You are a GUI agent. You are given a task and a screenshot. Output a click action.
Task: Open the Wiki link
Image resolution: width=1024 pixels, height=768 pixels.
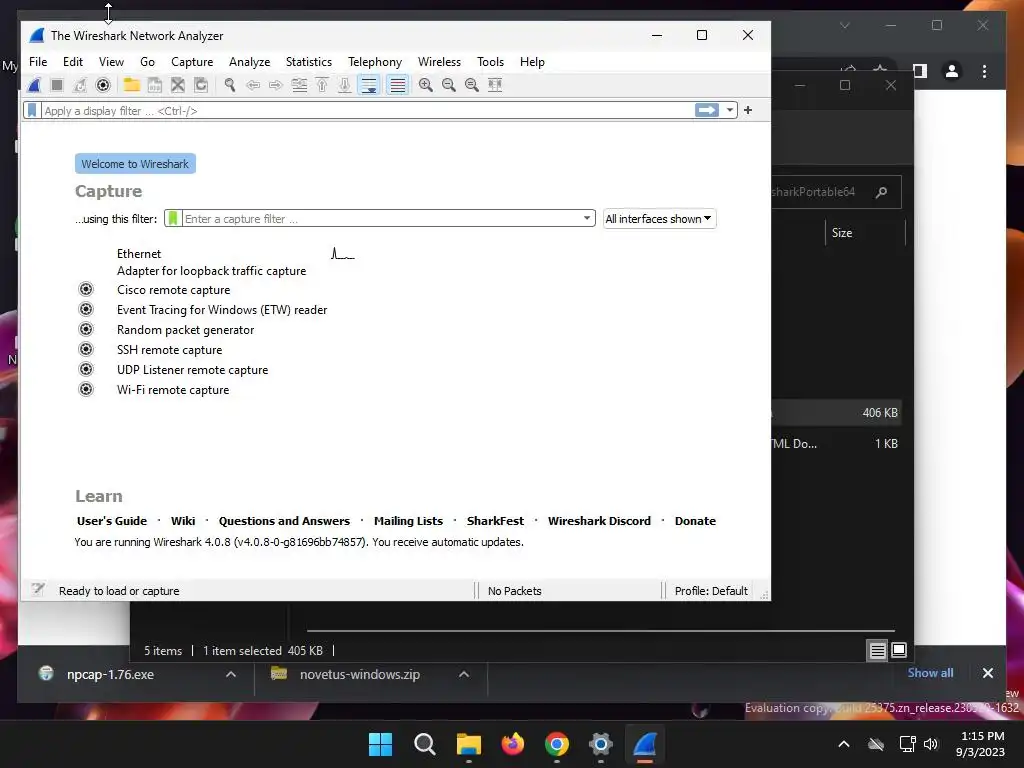(183, 521)
